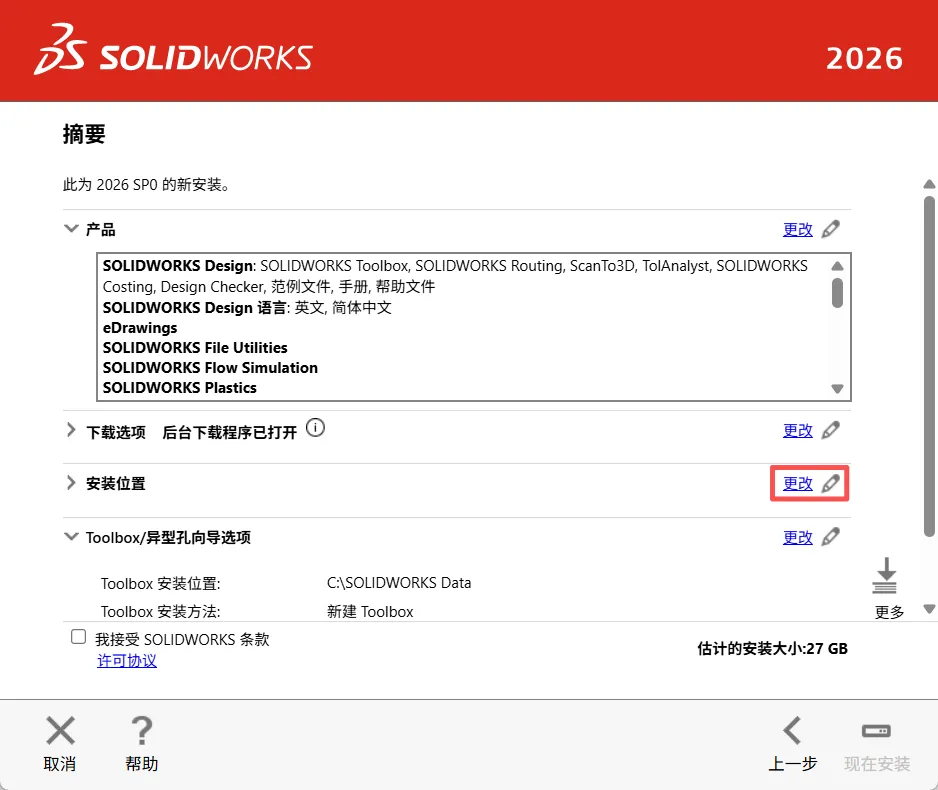Viewport: 938px width, 790px height.
Task: Open the 许可协议 license link
Action: coord(127,661)
